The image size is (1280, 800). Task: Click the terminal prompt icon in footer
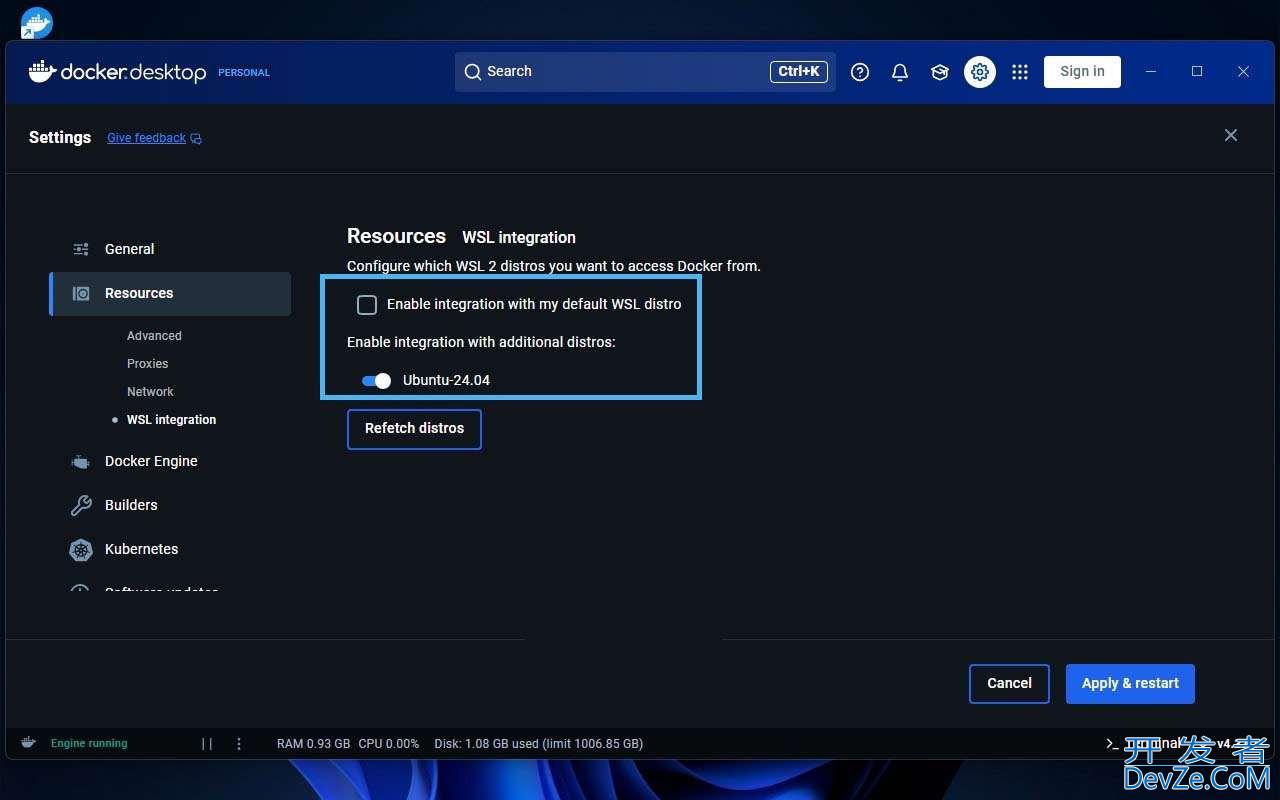[1112, 743]
